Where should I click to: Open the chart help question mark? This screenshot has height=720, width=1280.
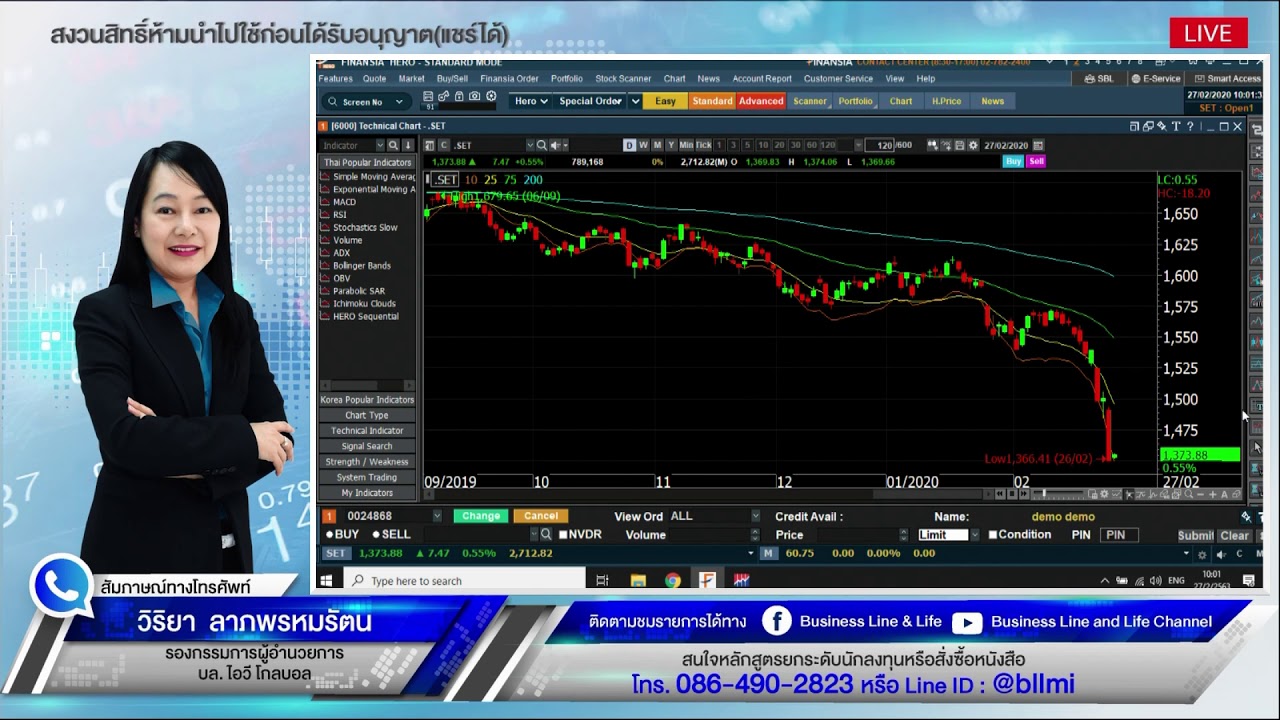[1190, 126]
